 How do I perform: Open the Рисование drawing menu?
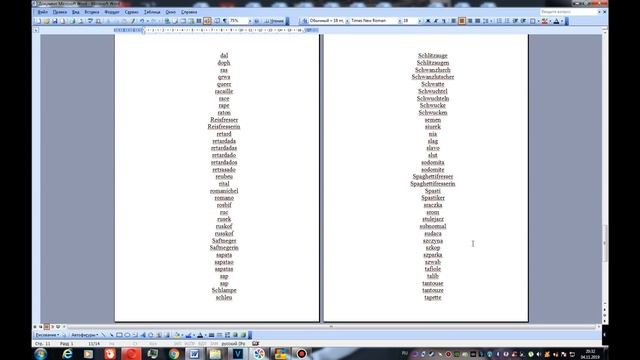point(47,335)
